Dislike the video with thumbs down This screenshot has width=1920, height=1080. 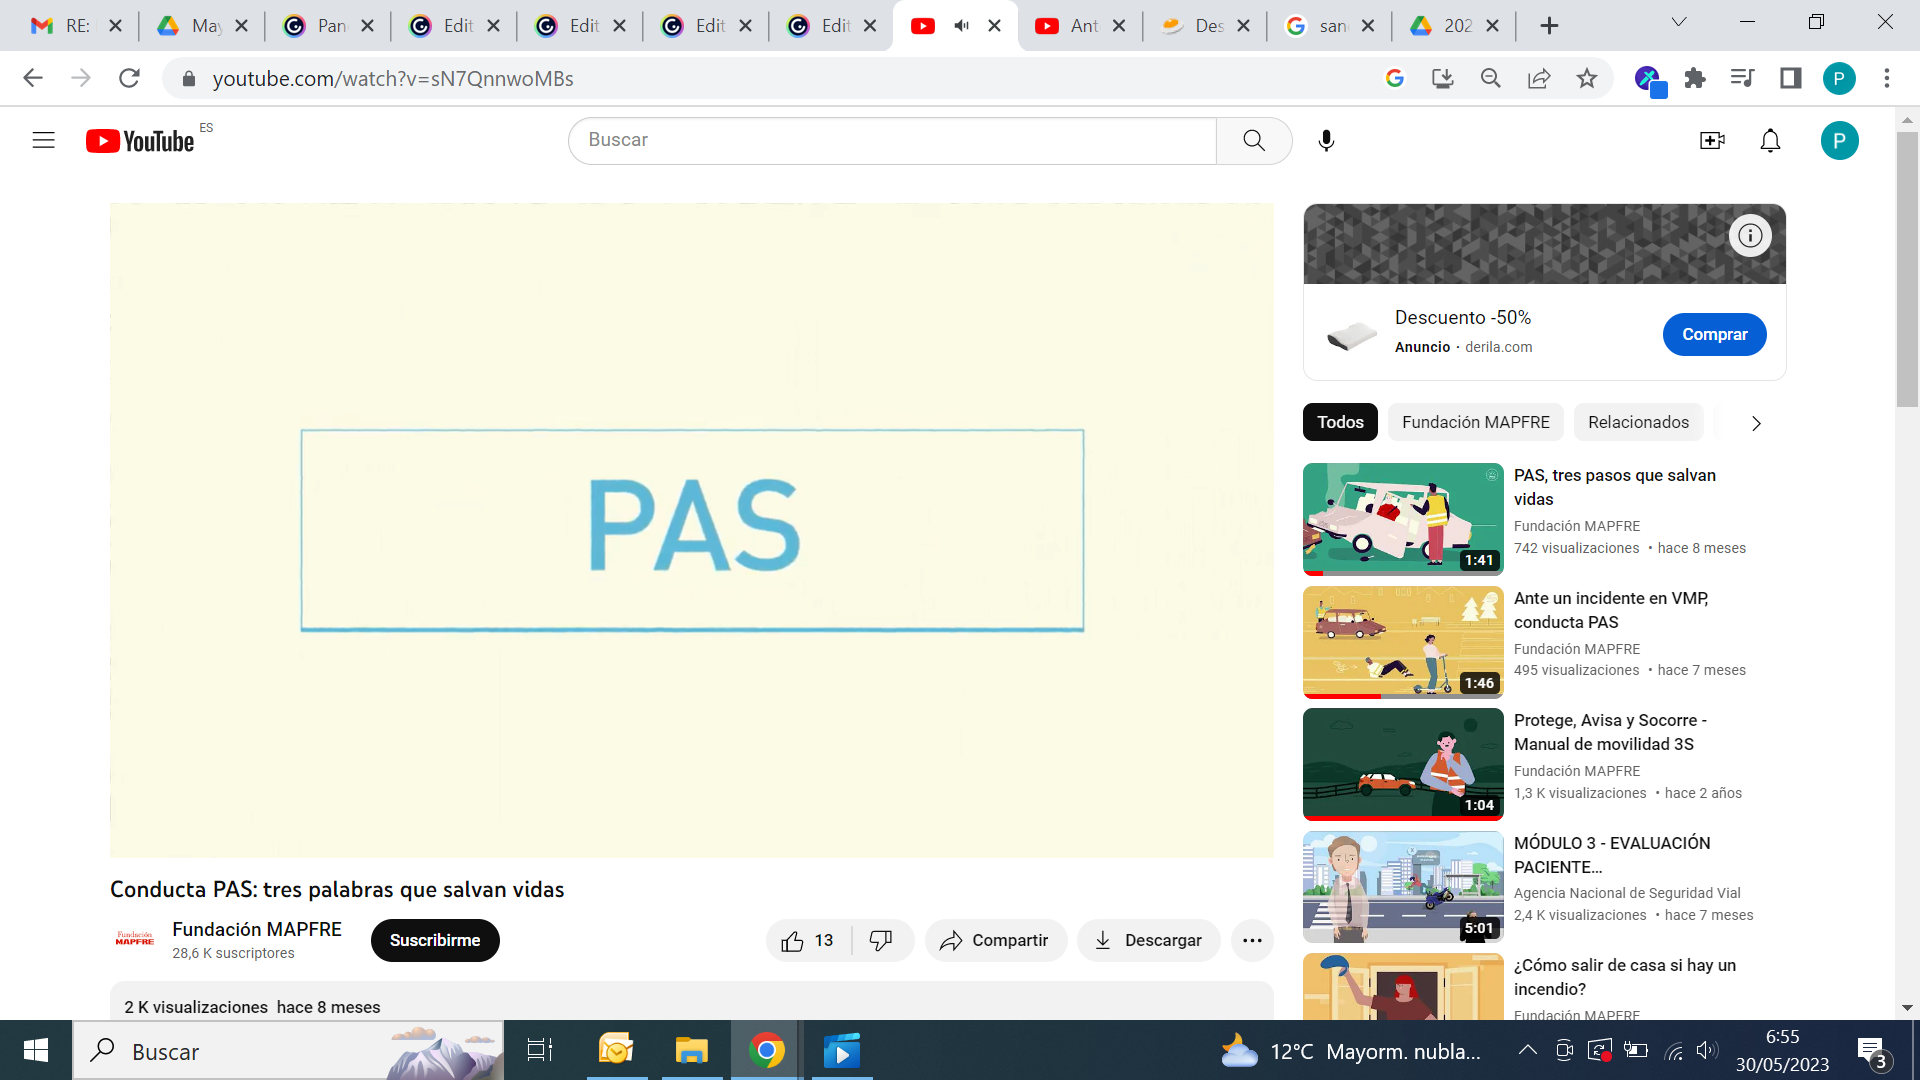[881, 940]
